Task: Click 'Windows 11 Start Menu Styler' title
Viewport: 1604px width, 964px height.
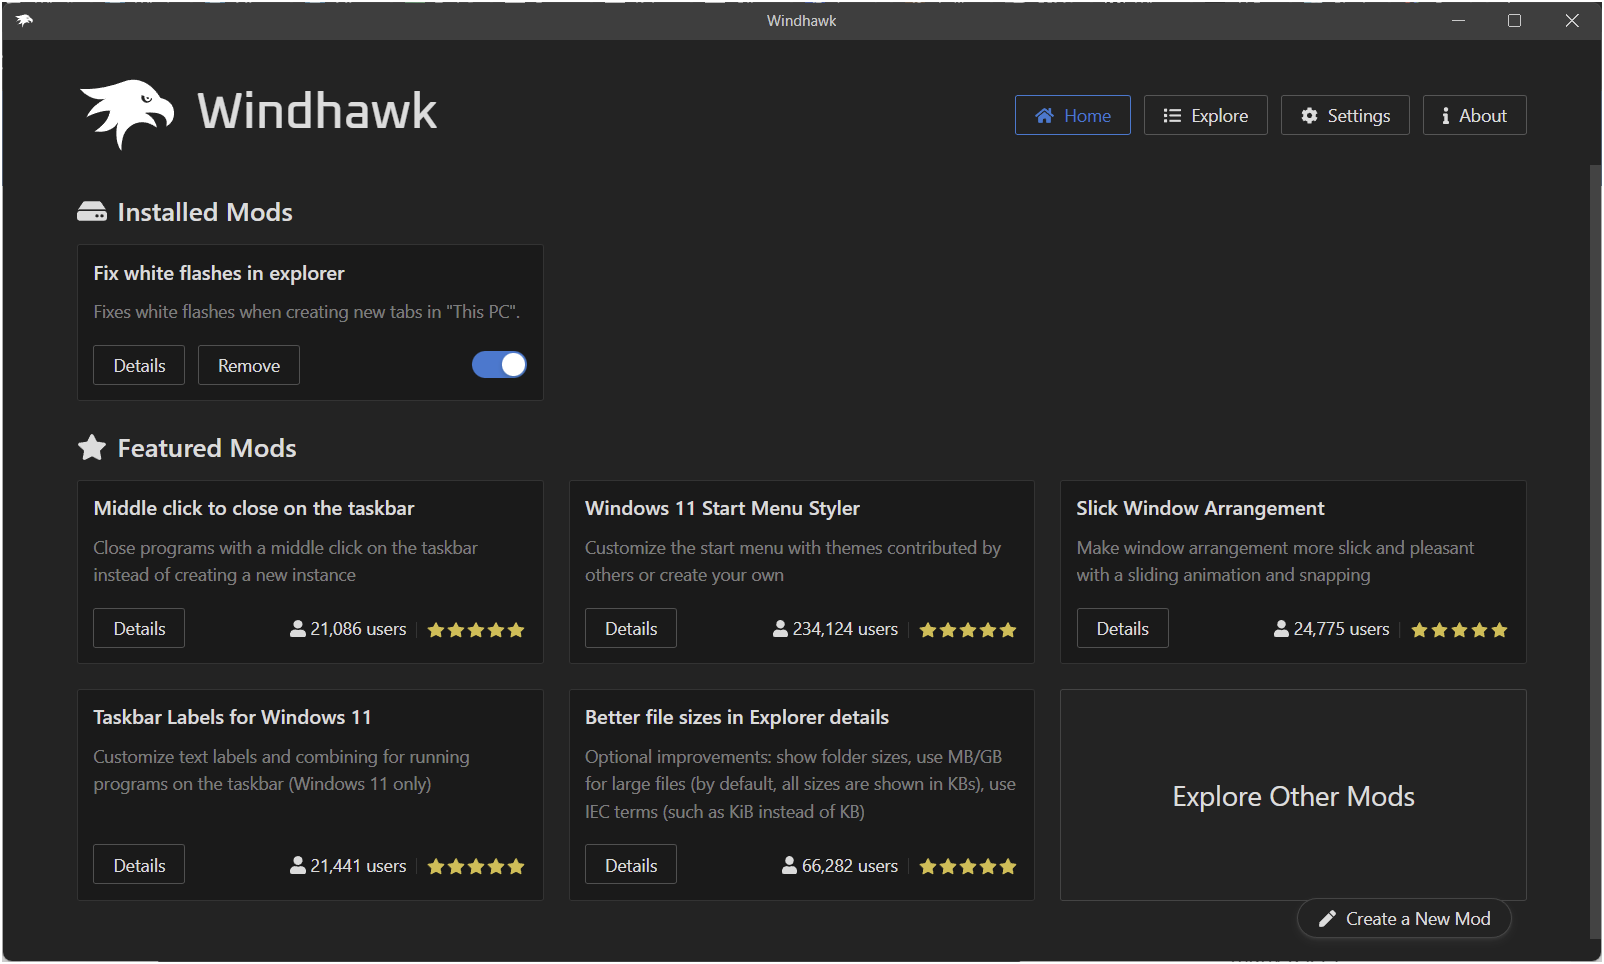Action: tap(722, 508)
